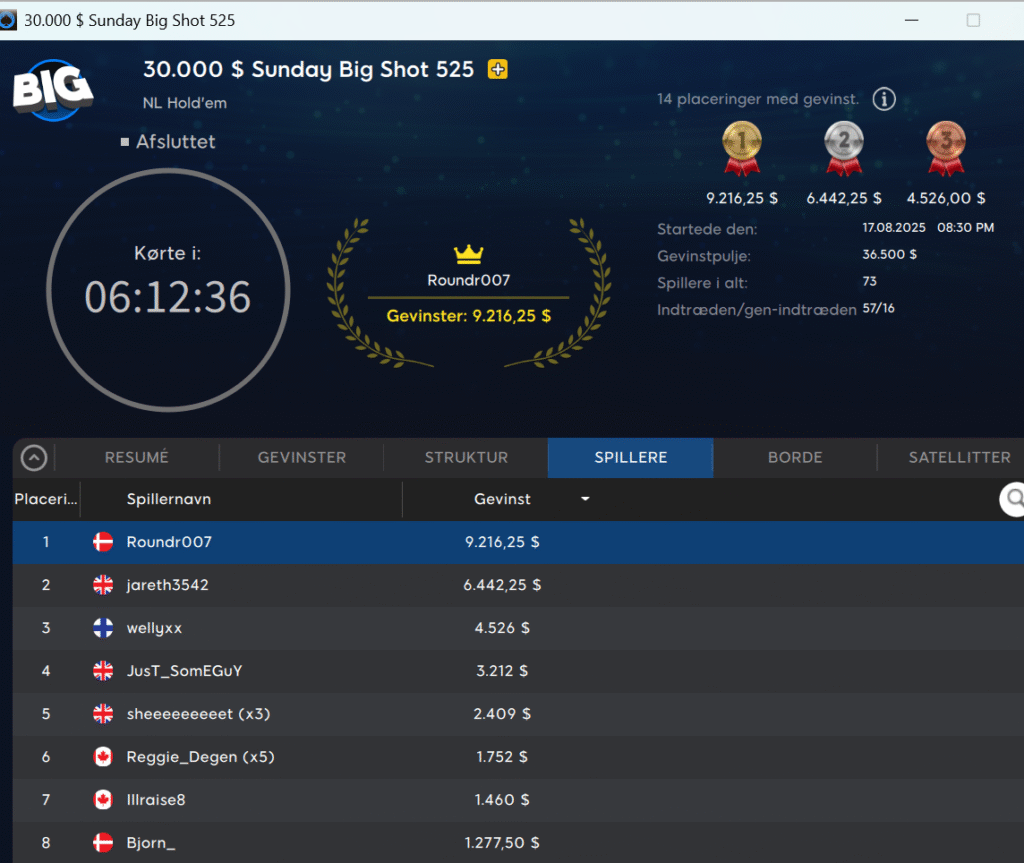The width and height of the screenshot is (1024, 863).
Task: Open the GEVINSTER tab
Action: 302,458
